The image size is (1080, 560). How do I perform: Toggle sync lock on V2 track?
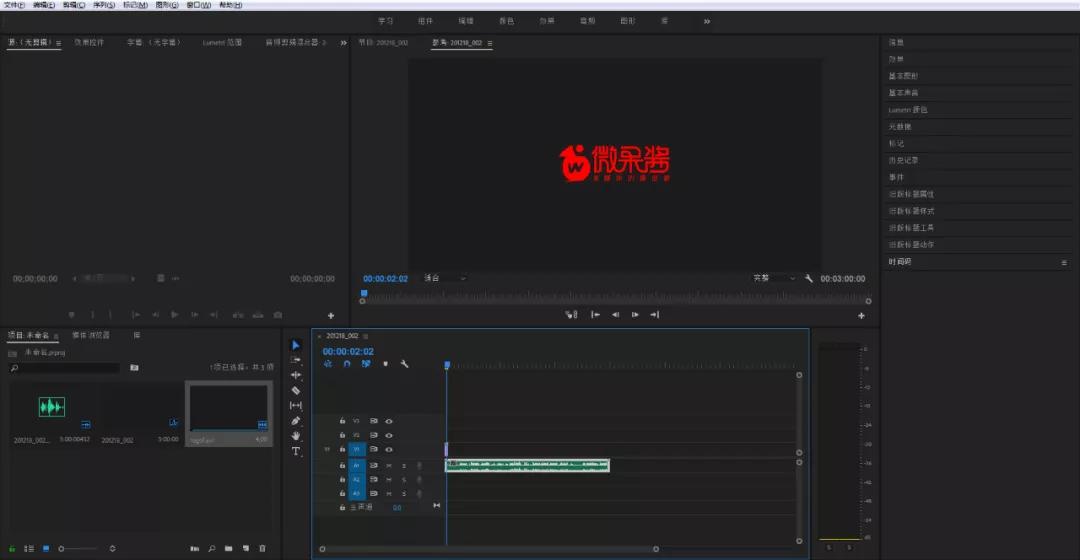[x=373, y=435]
